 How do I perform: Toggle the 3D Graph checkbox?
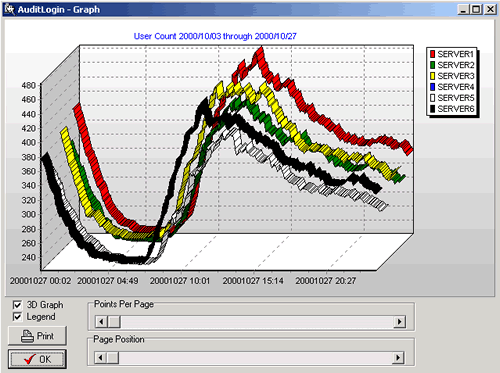click(x=17, y=305)
